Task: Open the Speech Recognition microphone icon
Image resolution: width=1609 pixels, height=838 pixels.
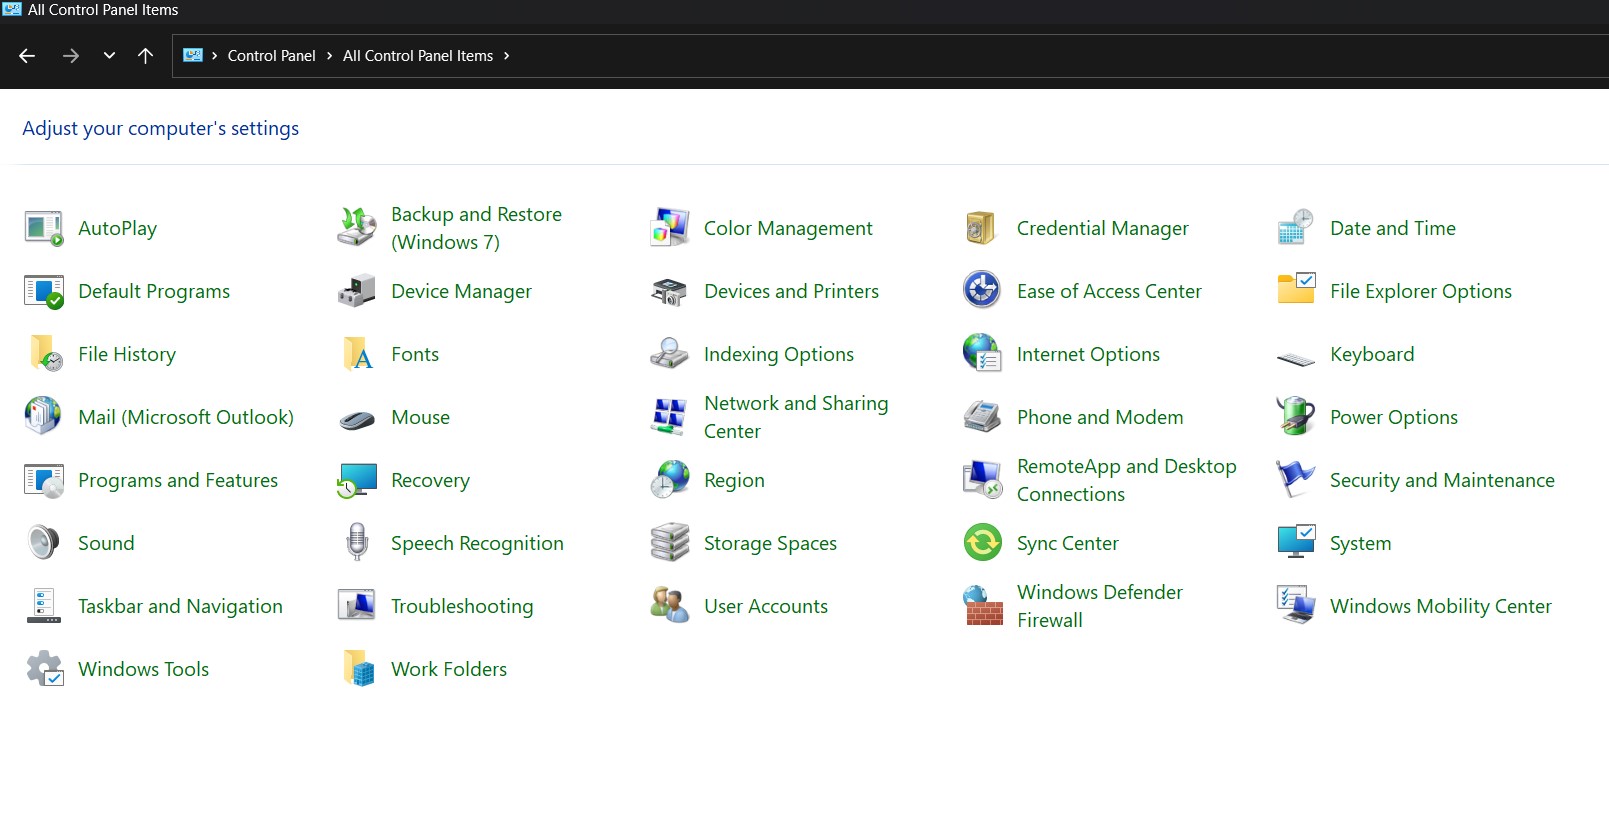Action: (x=357, y=543)
